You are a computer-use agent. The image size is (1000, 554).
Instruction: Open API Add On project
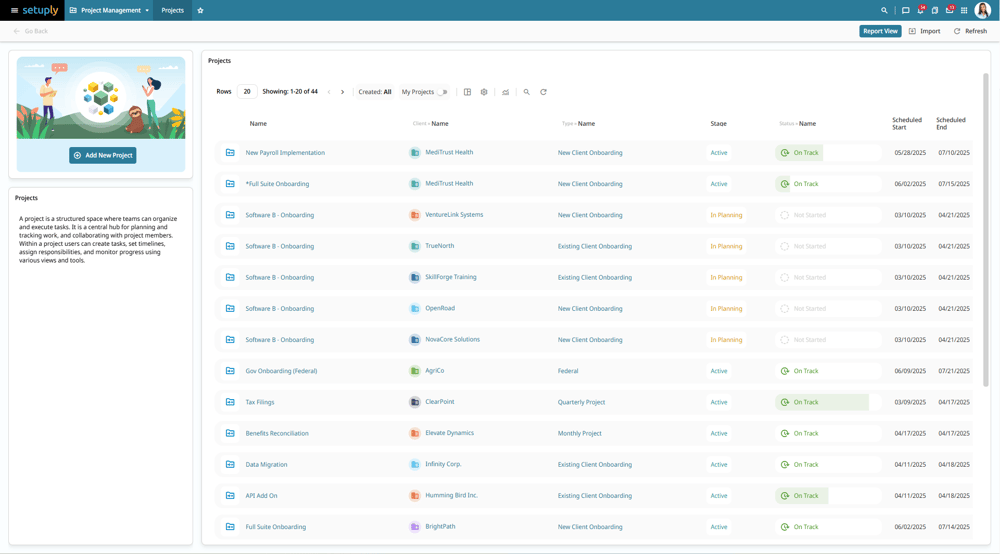pyautogui.click(x=261, y=496)
